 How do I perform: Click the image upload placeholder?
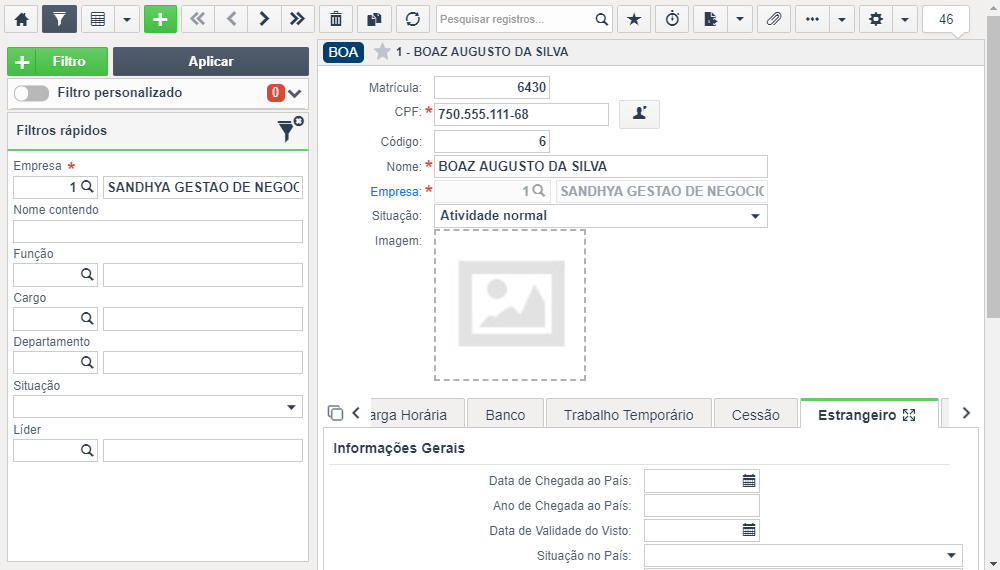510,305
